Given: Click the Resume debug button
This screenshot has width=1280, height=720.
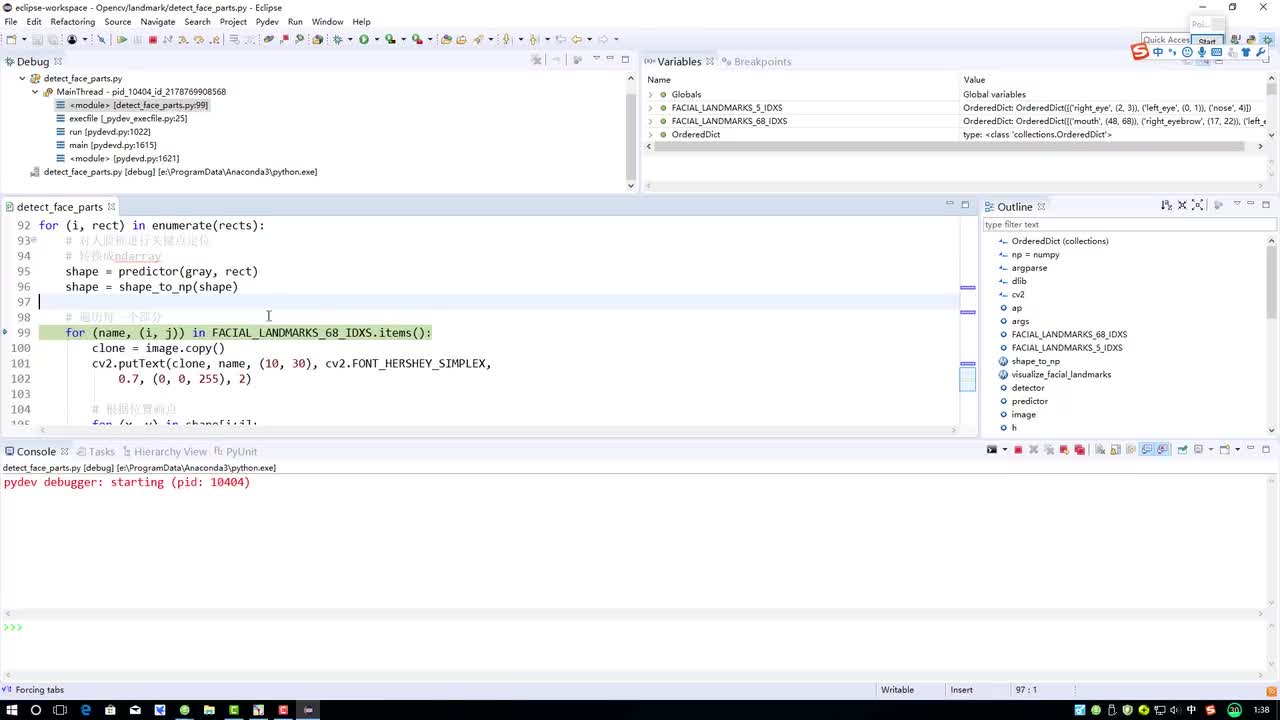Looking at the screenshot, I should (122, 40).
